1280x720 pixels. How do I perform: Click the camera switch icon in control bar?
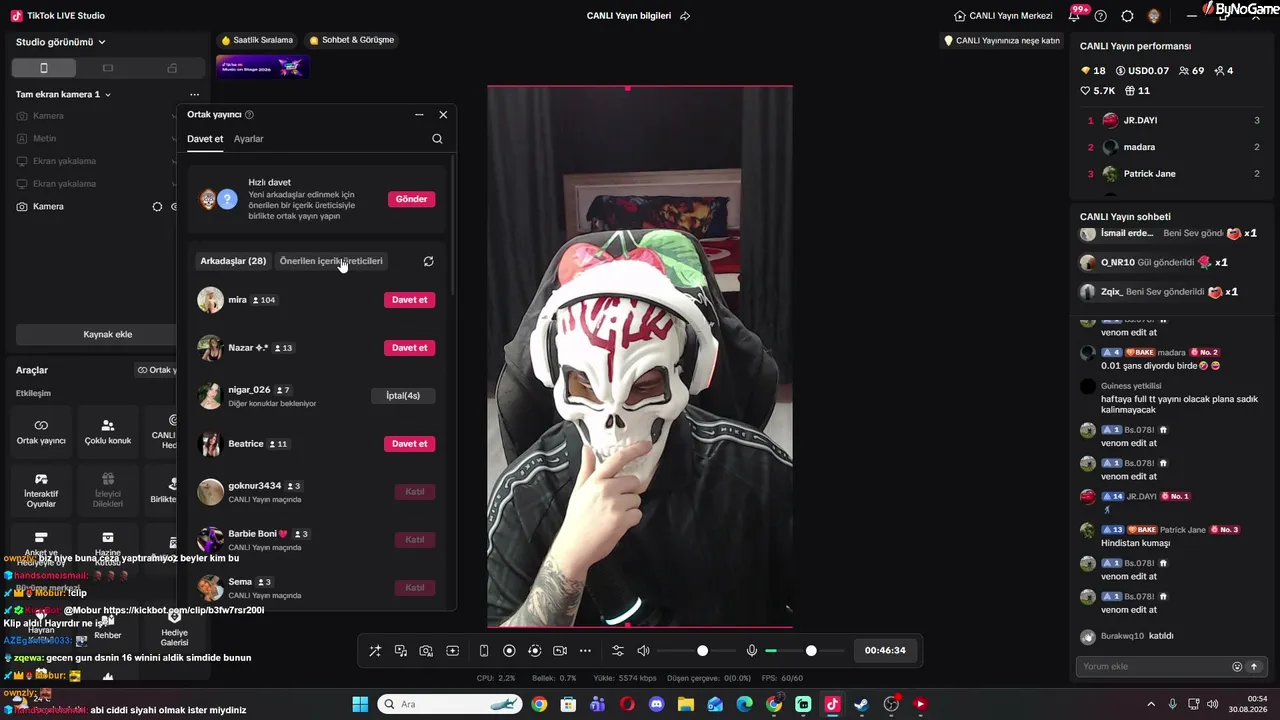560,651
